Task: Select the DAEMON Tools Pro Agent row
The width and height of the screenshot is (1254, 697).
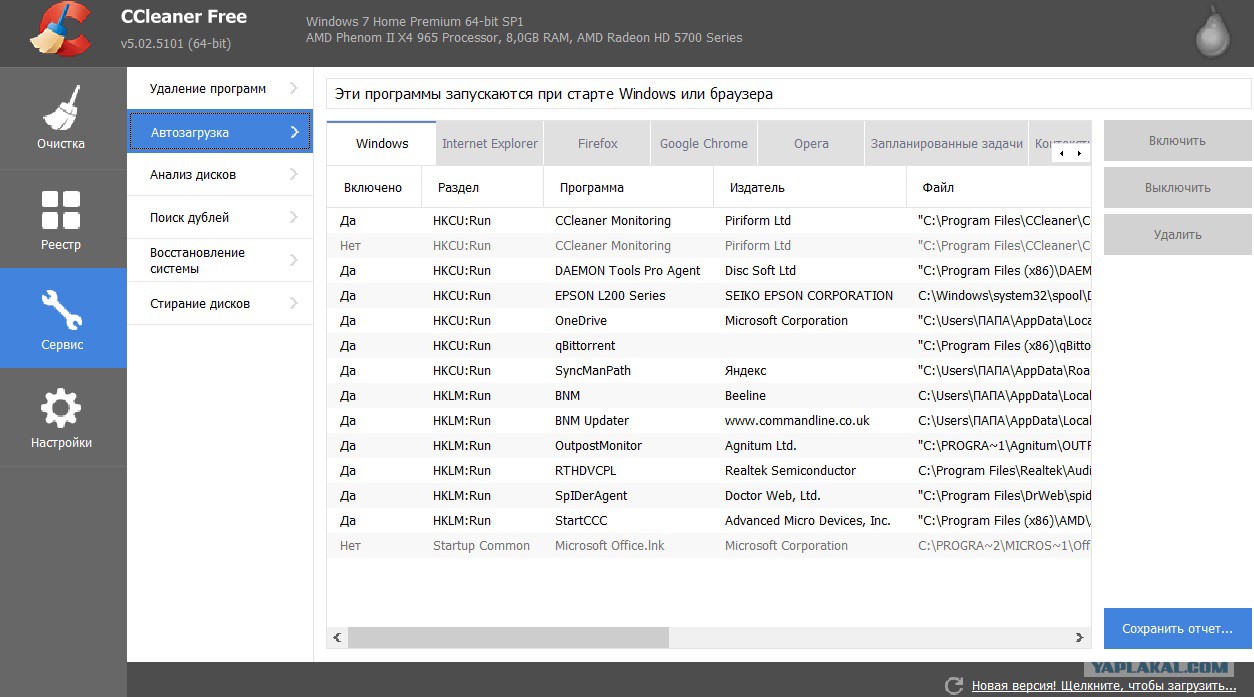Action: pyautogui.click(x=709, y=271)
